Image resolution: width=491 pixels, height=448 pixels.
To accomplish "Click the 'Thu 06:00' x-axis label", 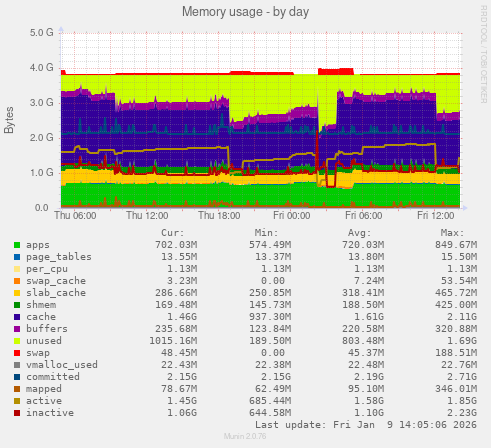I will point(75,216).
